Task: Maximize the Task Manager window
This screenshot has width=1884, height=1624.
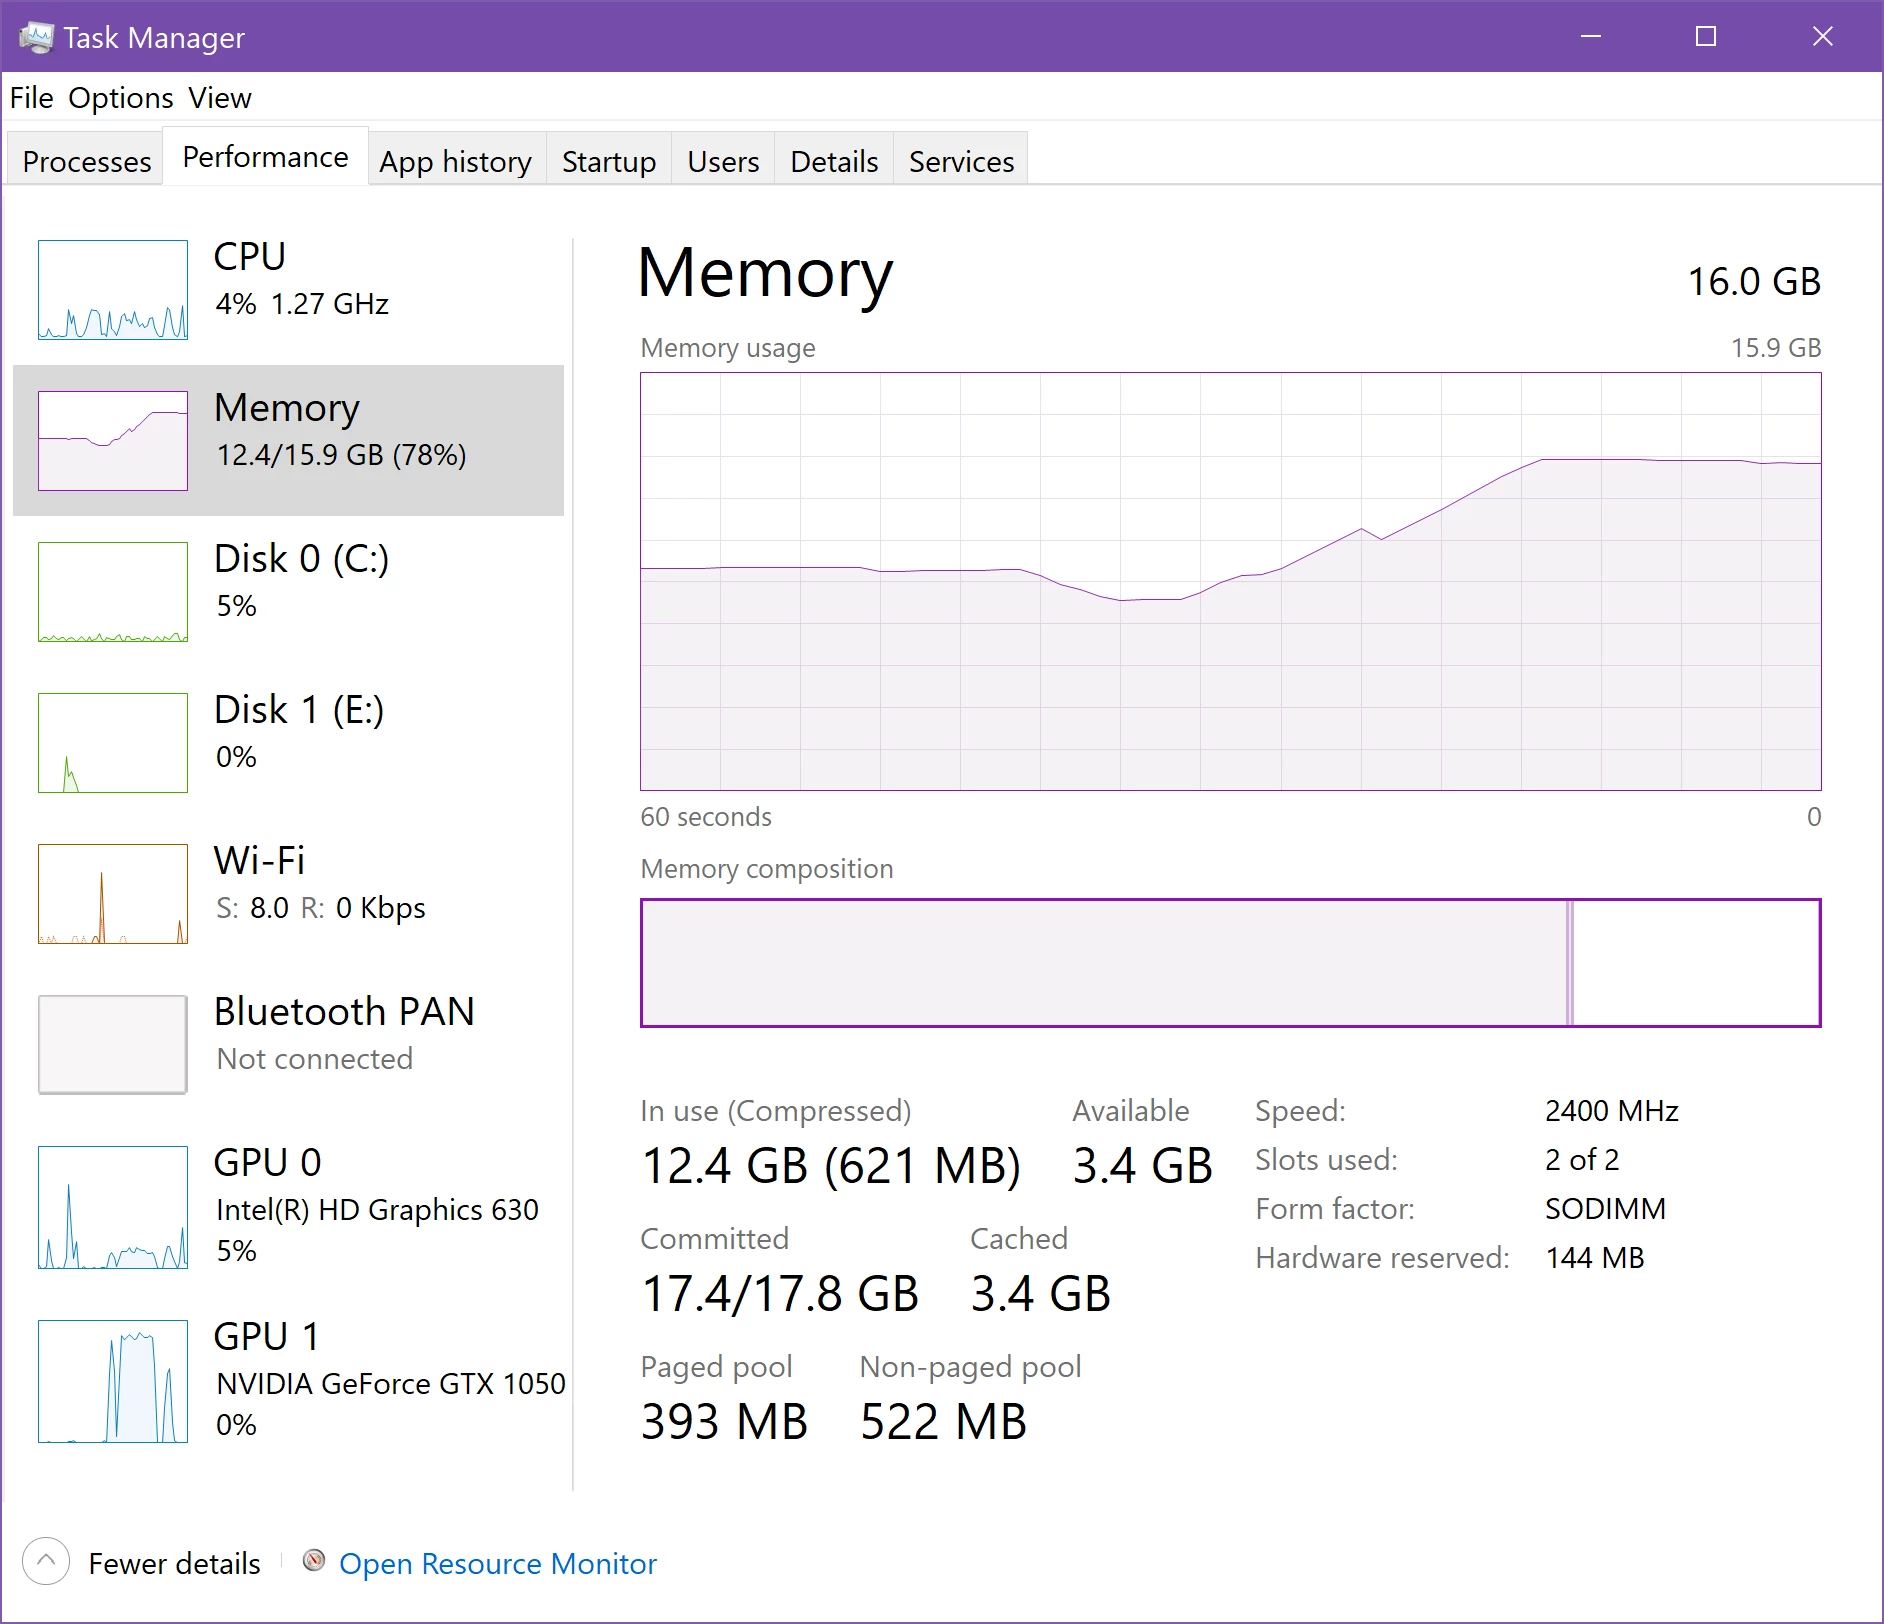Action: tap(1706, 36)
